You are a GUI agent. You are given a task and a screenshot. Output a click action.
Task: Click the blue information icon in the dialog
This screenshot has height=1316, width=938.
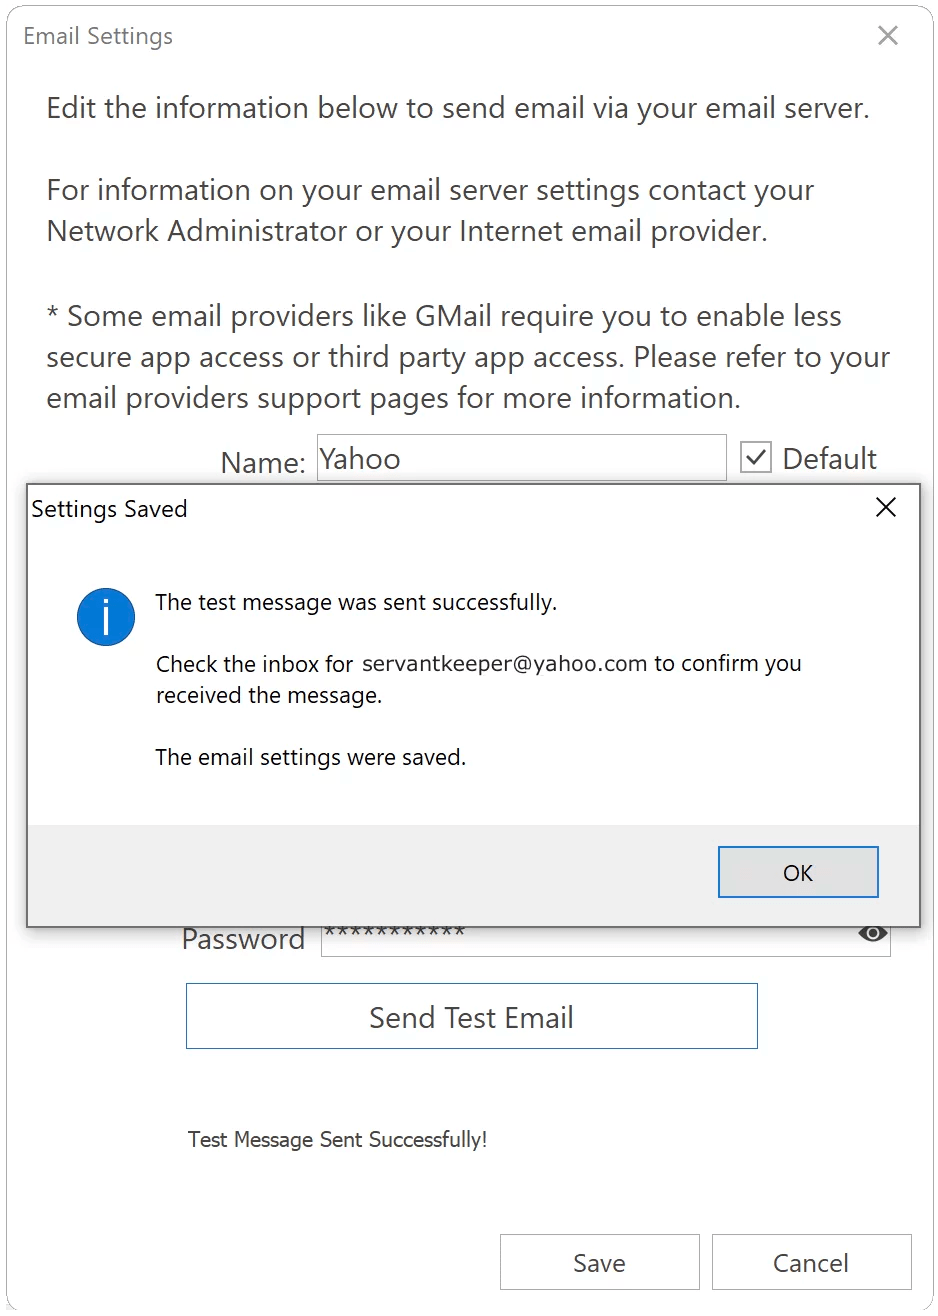point(105,617)
